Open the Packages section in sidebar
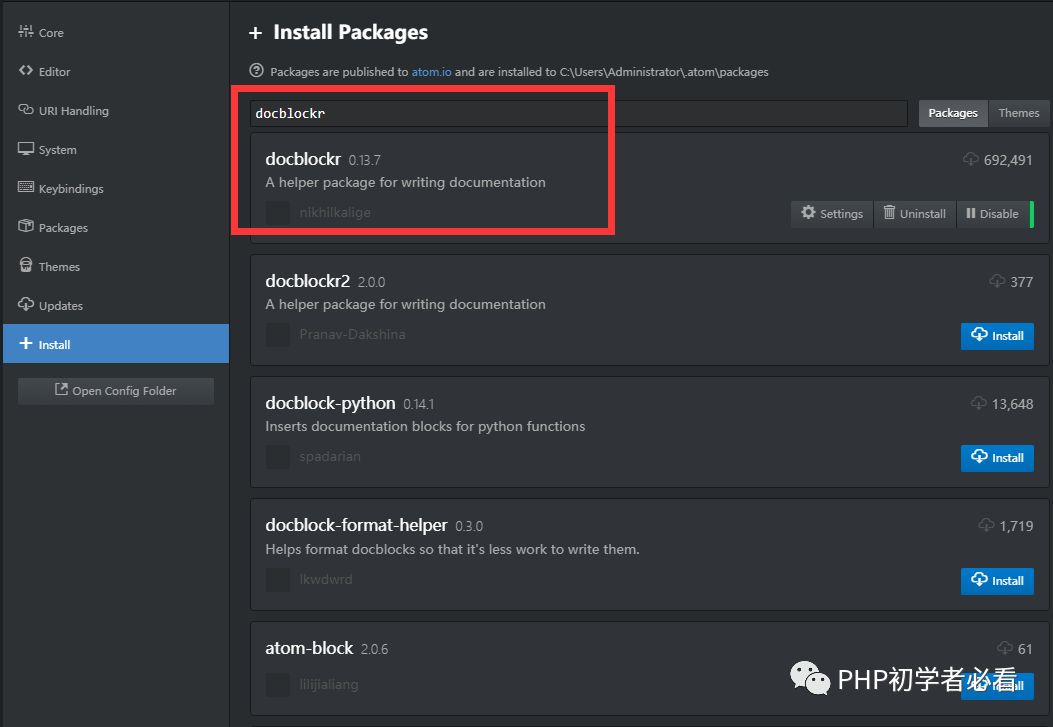Screen dimensions: 1053x727 (x=62, y=228)
